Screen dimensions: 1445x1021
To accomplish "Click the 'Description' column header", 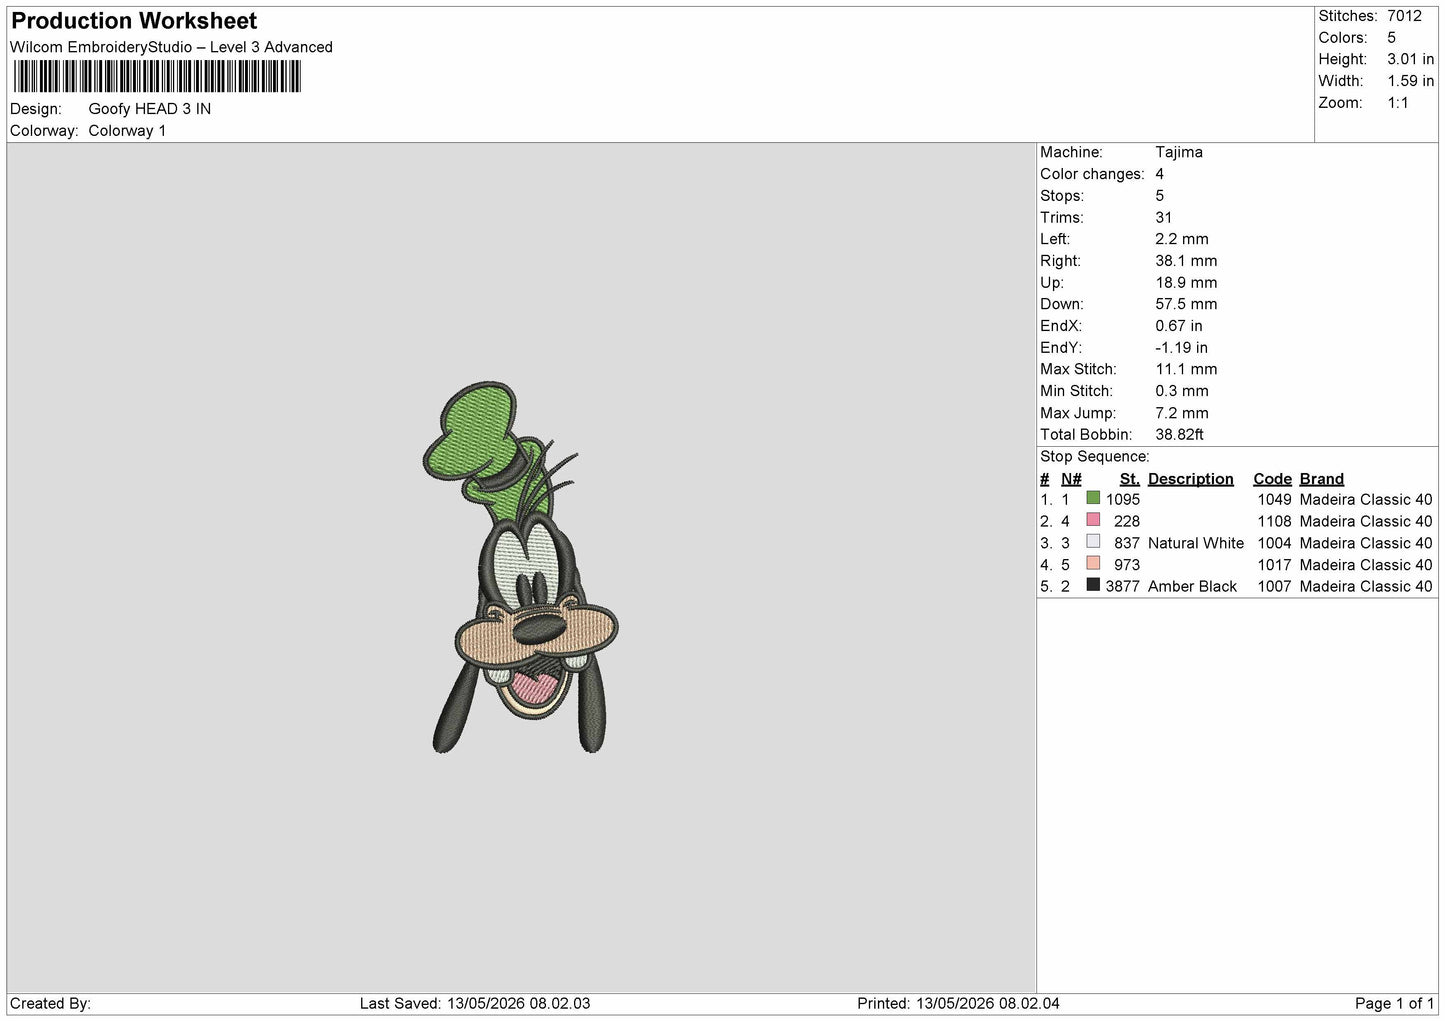I will click(1191, 479).
